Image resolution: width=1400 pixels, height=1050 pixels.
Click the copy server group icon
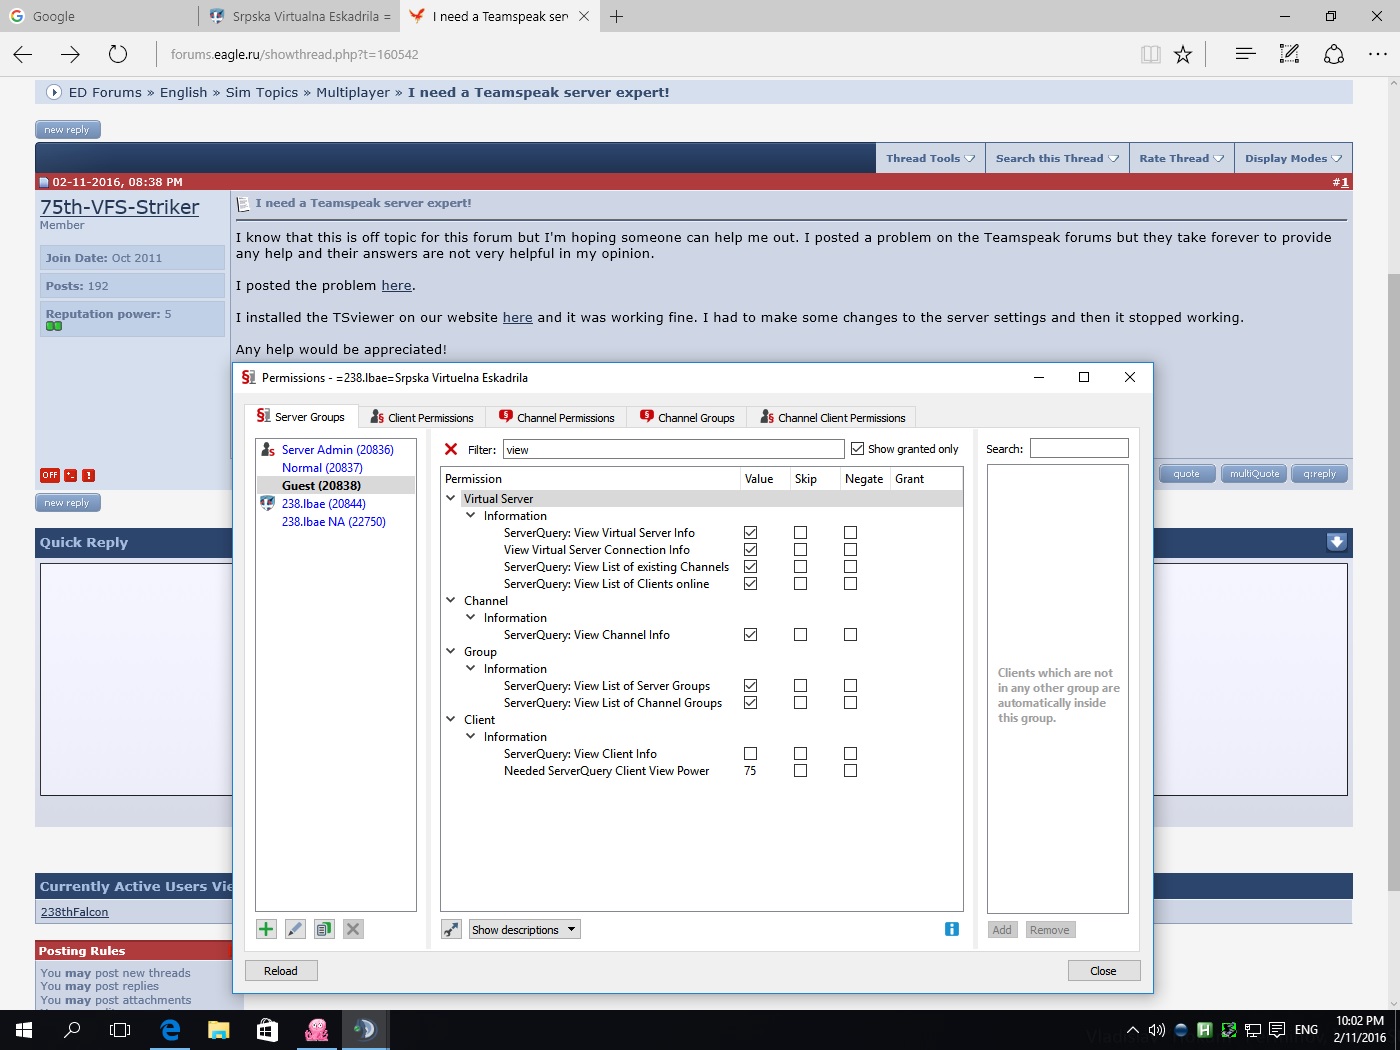pyautogui.click(x=324, y=929)
